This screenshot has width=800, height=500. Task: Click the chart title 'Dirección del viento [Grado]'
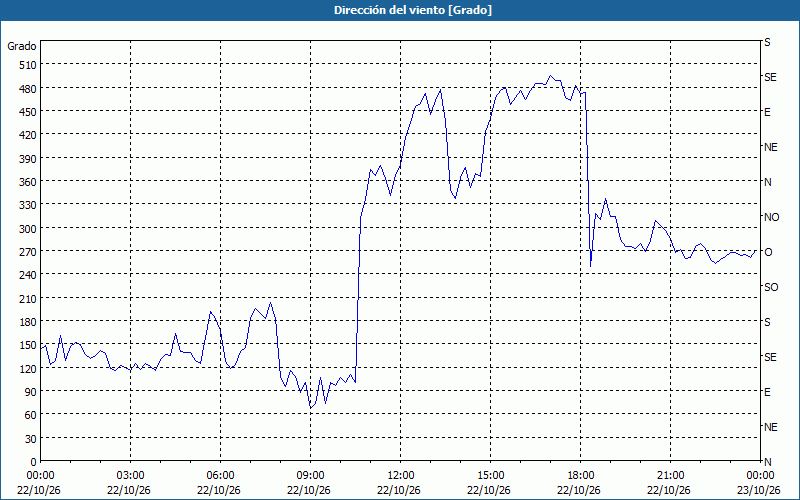coord(413,10)
